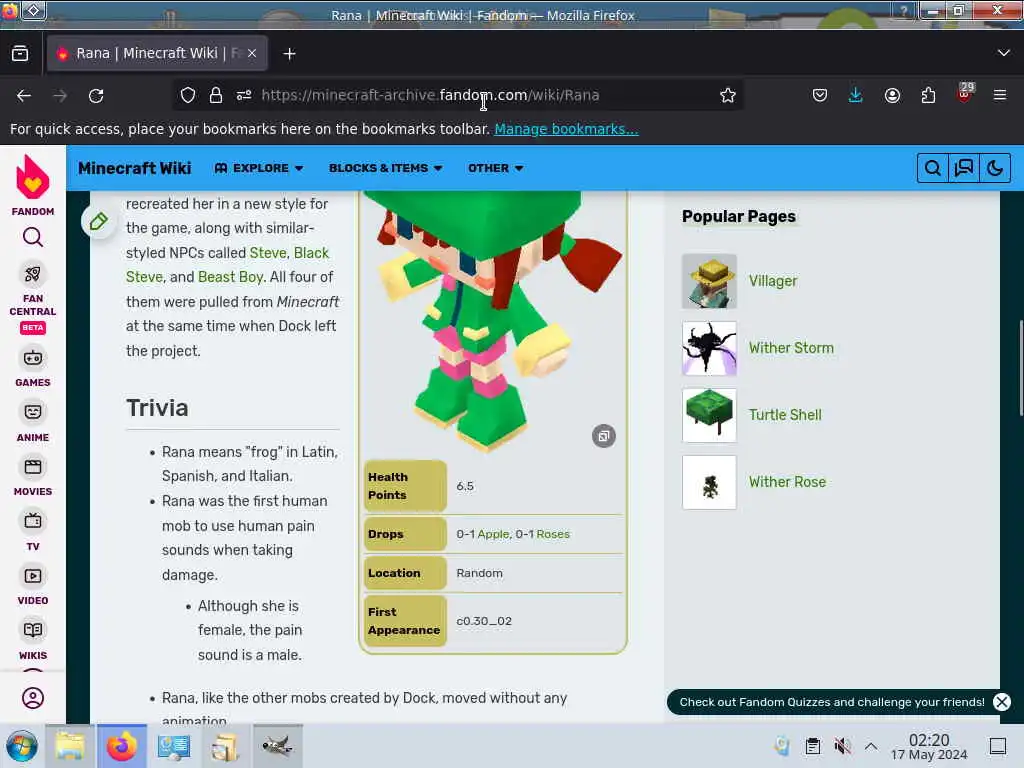The image size is (1024, 768).
Task: Open site permissions icon in address bar
Action: [x=244, y=95]
